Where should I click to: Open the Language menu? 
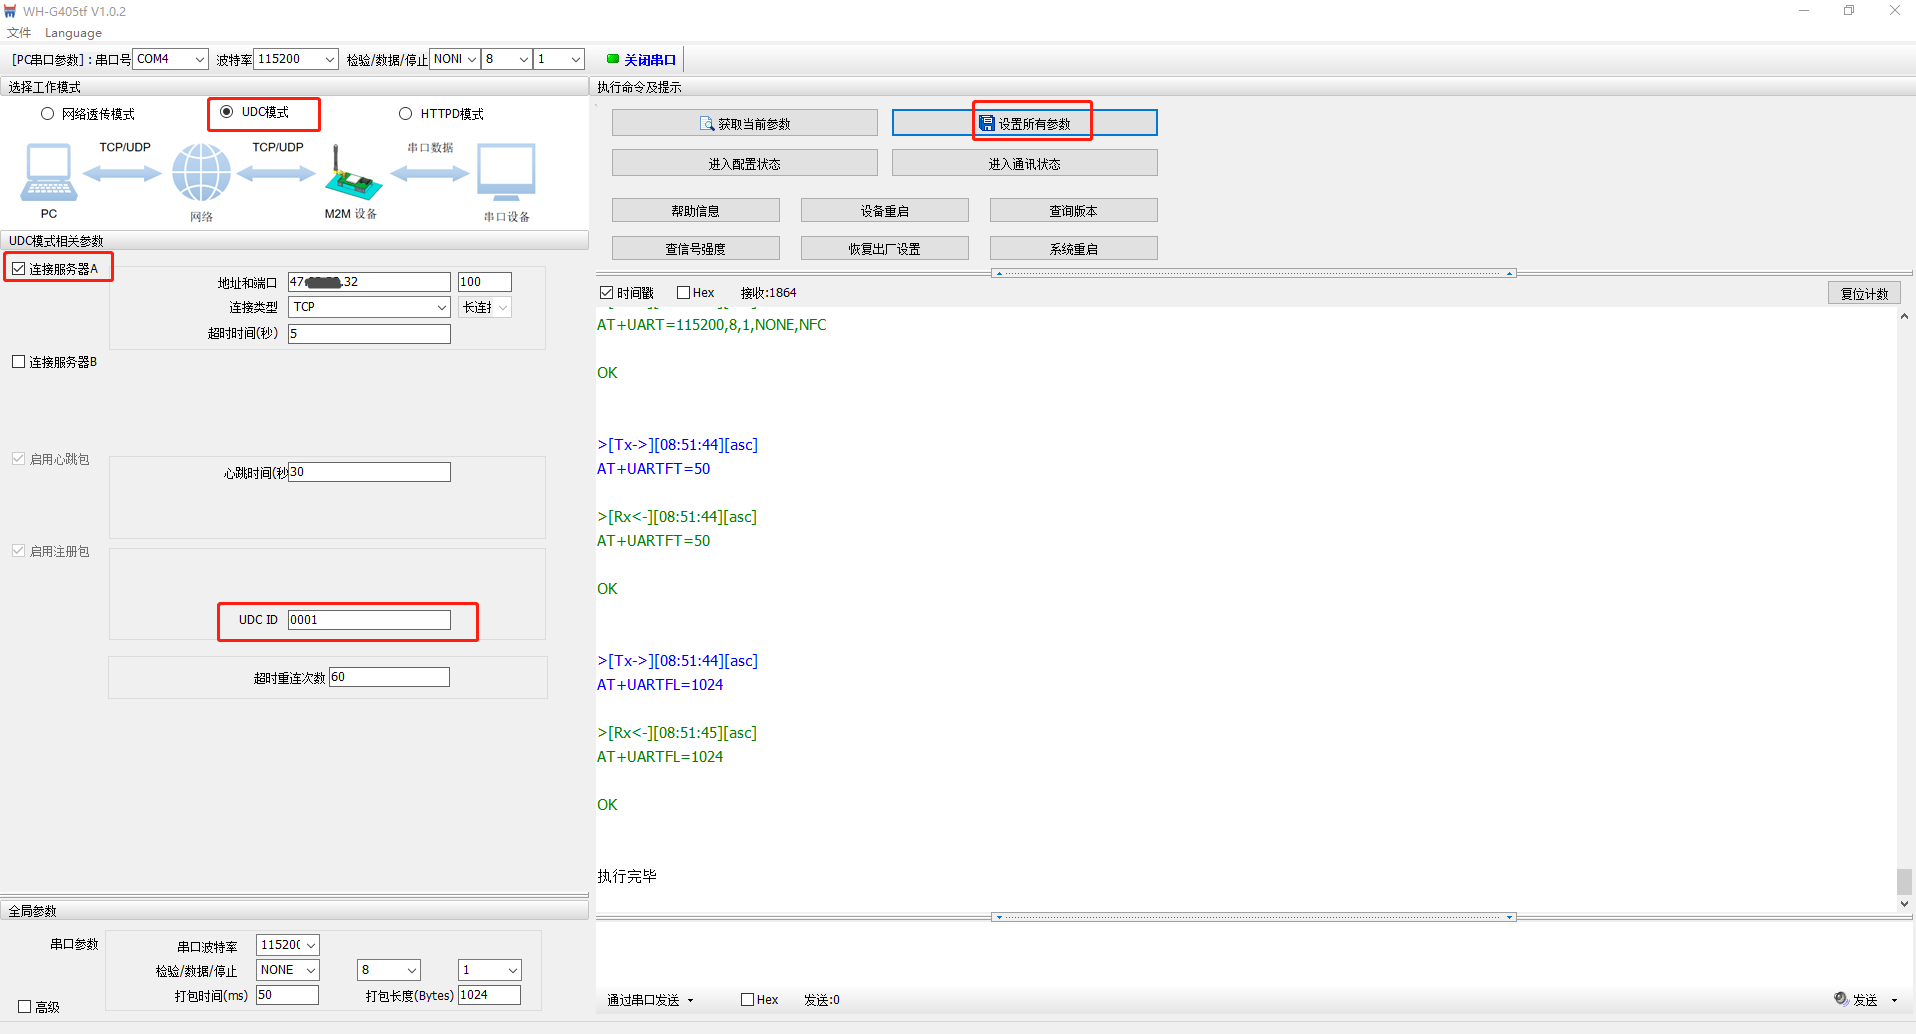point(73,33)
